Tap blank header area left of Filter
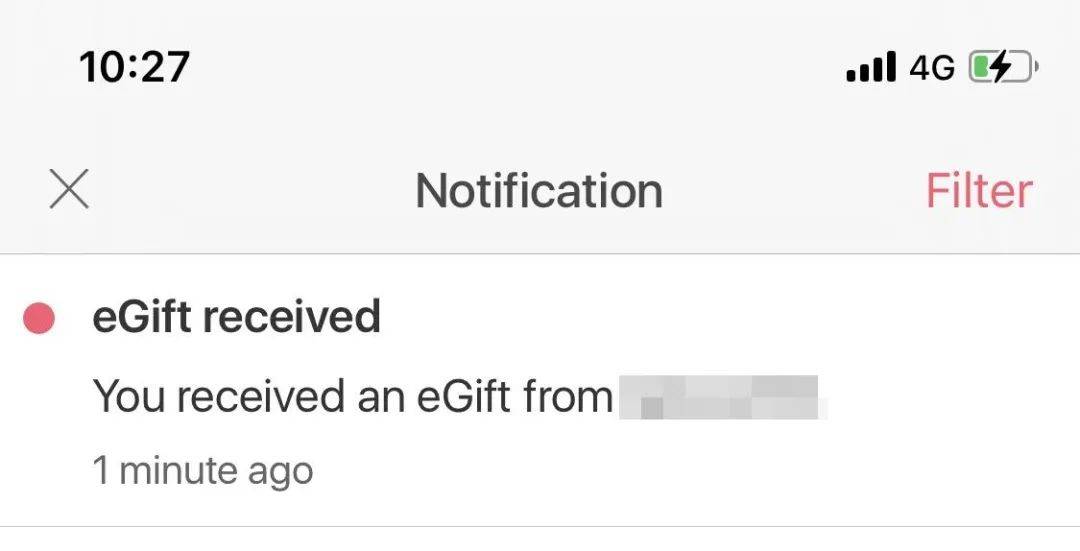 [800, 190]
